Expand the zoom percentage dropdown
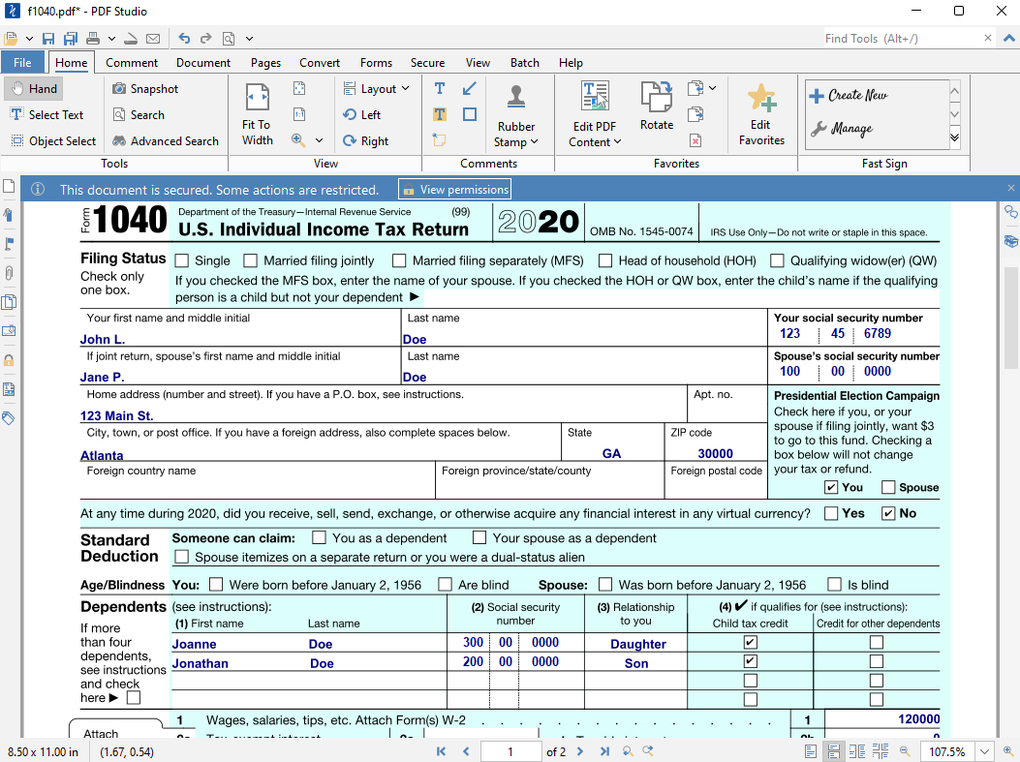This screenshot has height=762, width=1020. coord(983,751)
